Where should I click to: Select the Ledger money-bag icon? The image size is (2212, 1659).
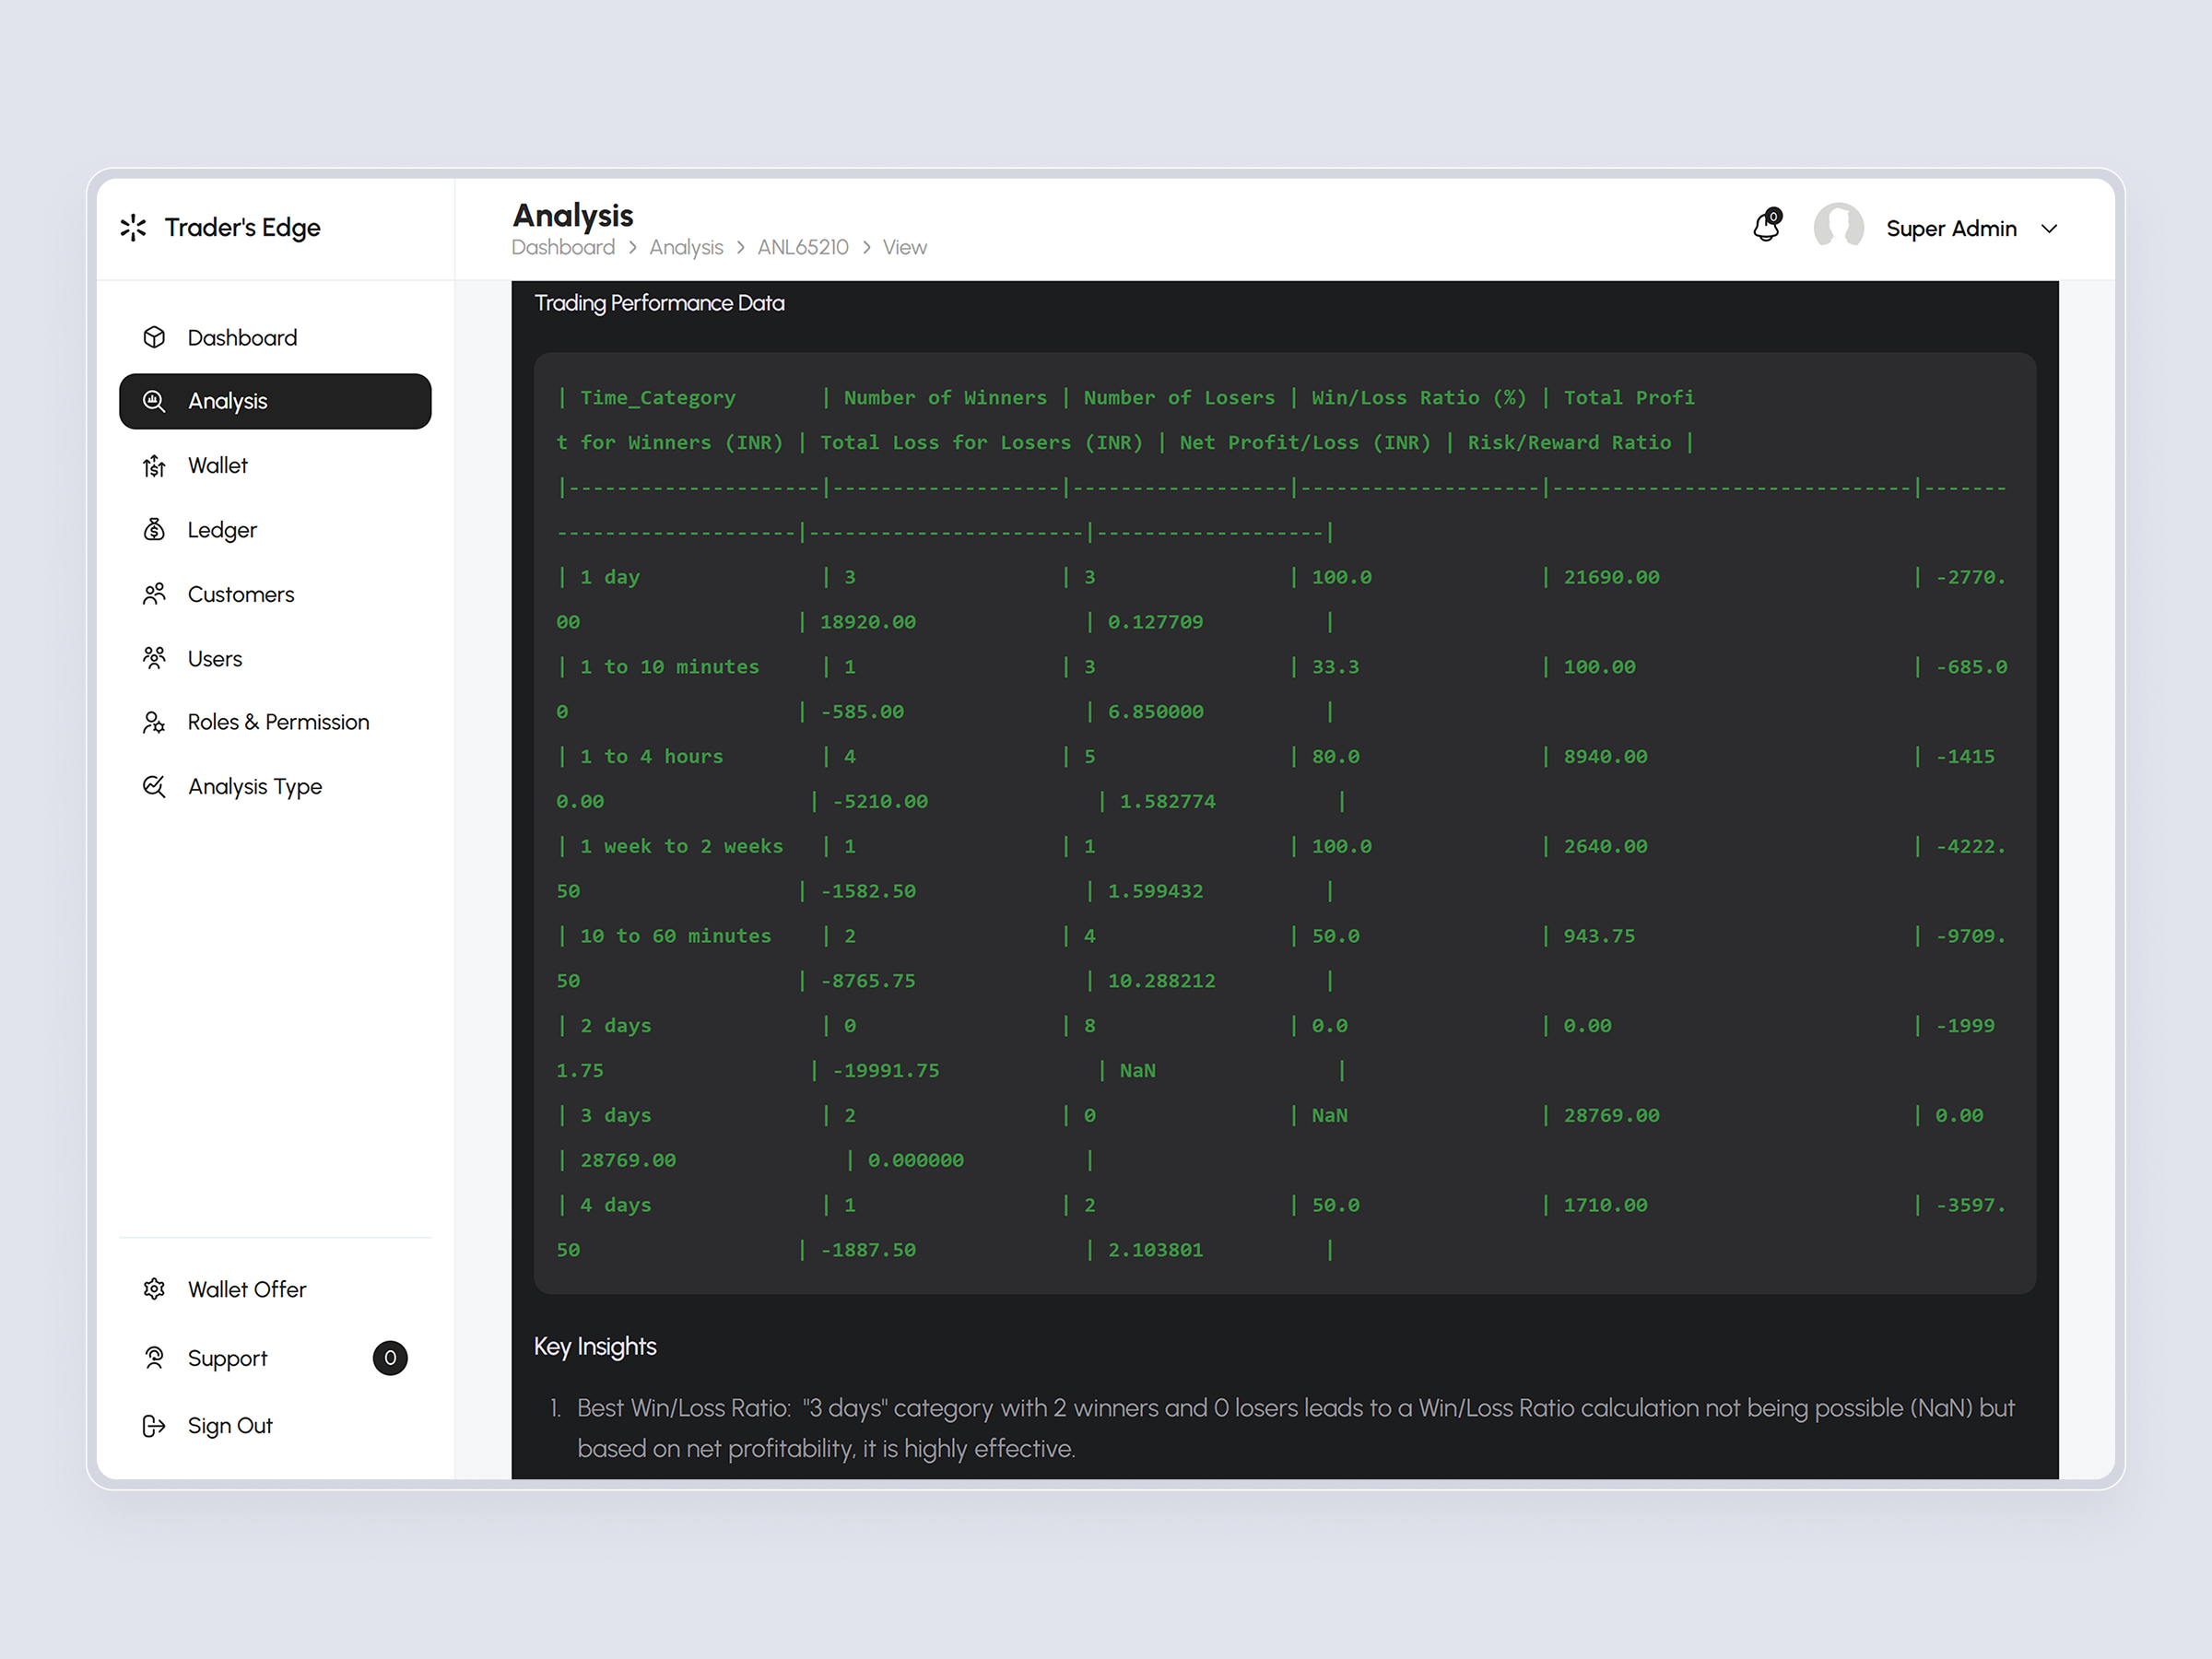[x=155, y=529]
